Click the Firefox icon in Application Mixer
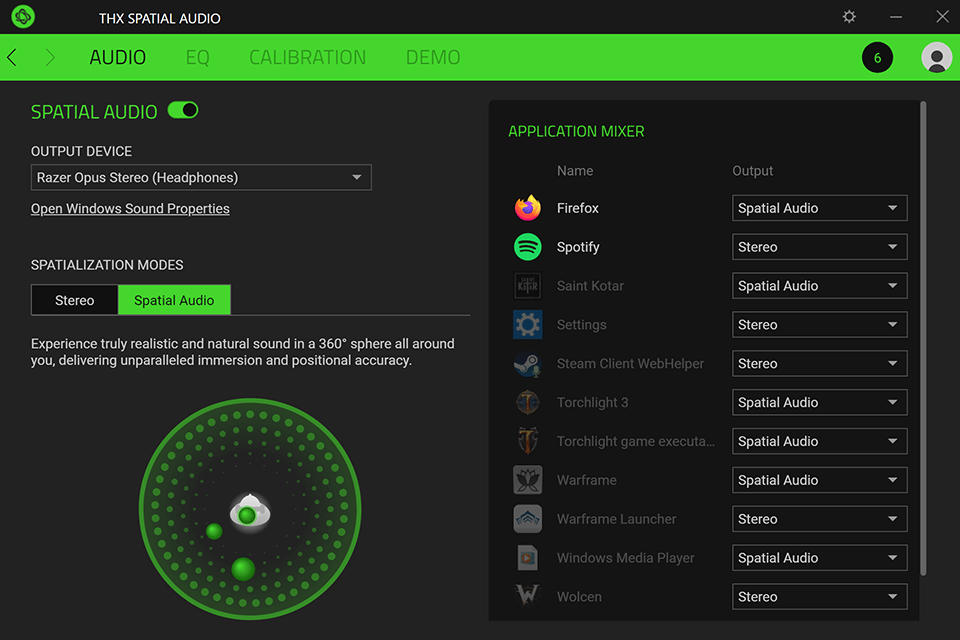 (x=527, y=208)
